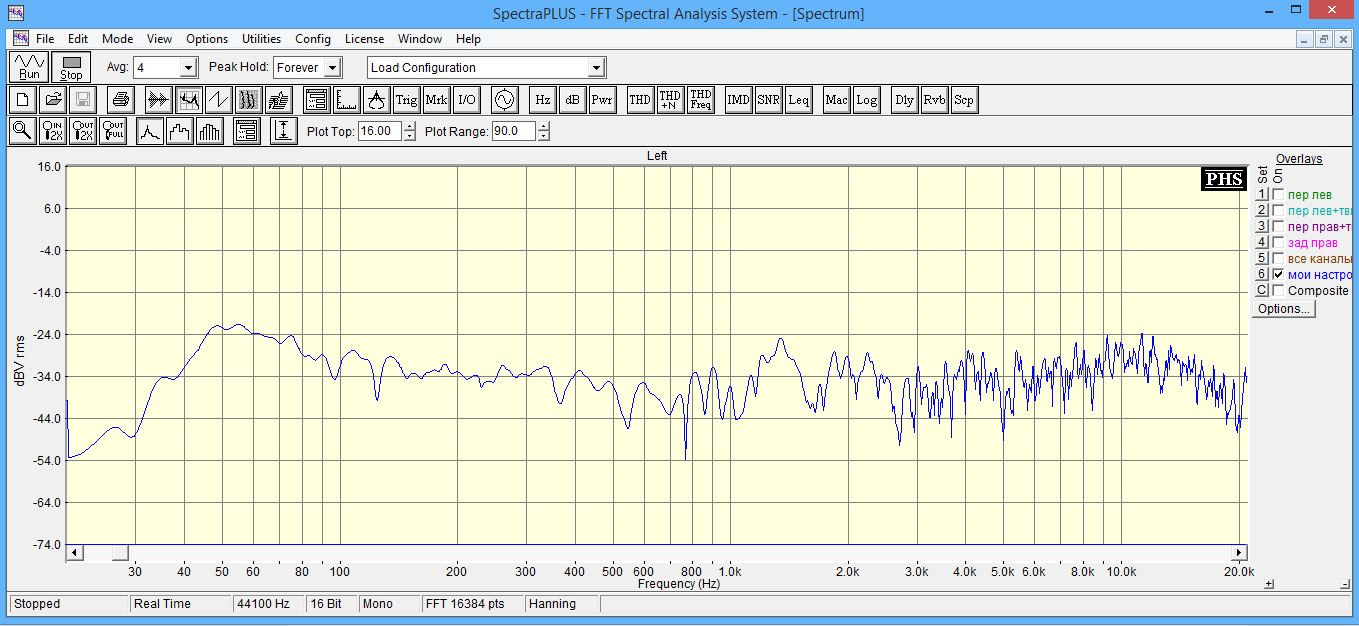Image resolution: width=1359 pixels, height=626 pixels.
Task: Open the THD Freq utility
Action: click(701, 100)
